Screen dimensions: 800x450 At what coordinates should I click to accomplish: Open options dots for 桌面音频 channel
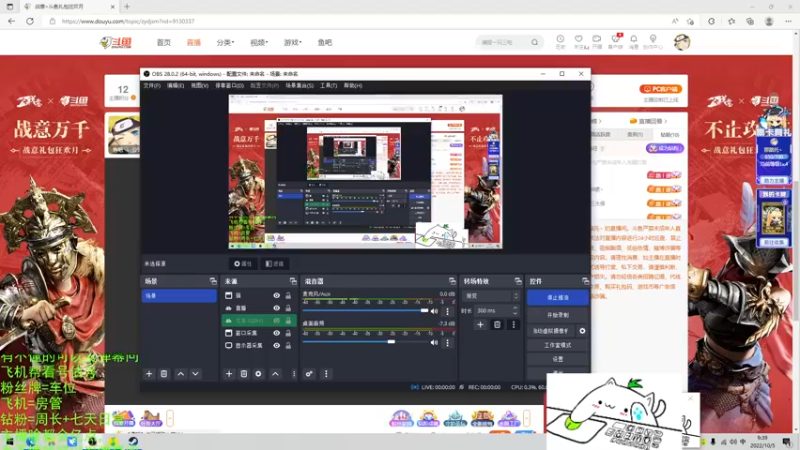pos(447,342)
